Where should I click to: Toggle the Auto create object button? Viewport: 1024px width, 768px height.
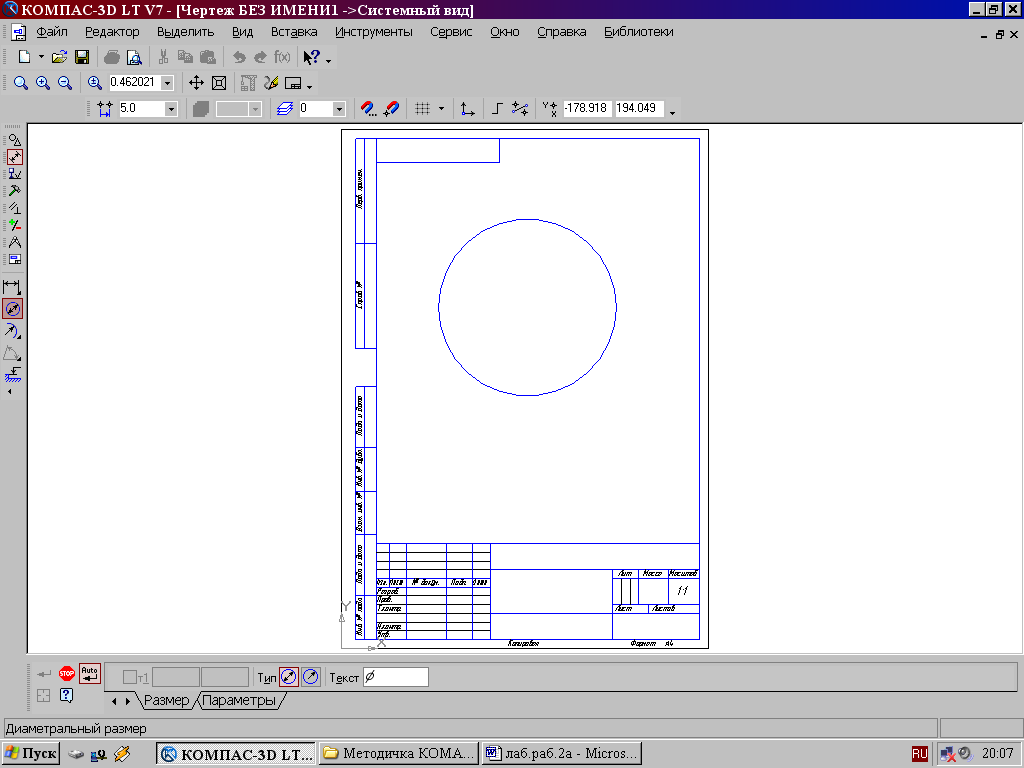[x=90, y=673]
